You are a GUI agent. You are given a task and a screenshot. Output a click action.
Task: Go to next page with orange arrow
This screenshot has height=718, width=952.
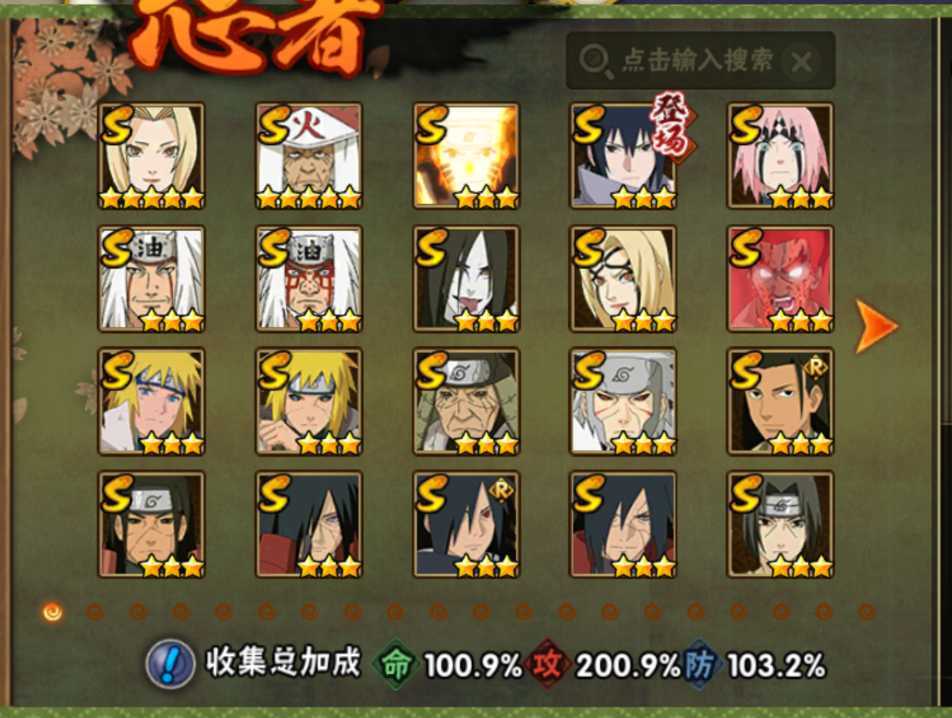click(x=875, y=326)
